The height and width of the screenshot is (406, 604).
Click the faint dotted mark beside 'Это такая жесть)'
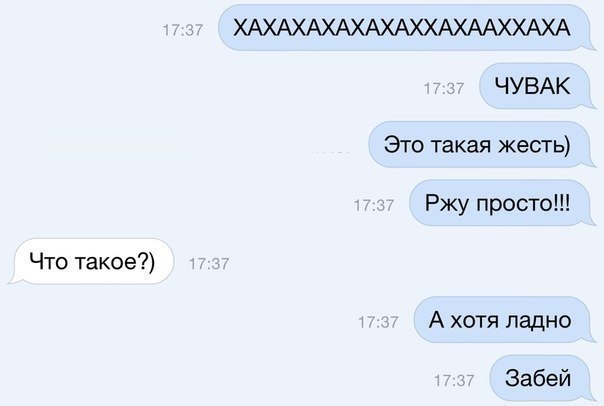[x=332, y=153]
